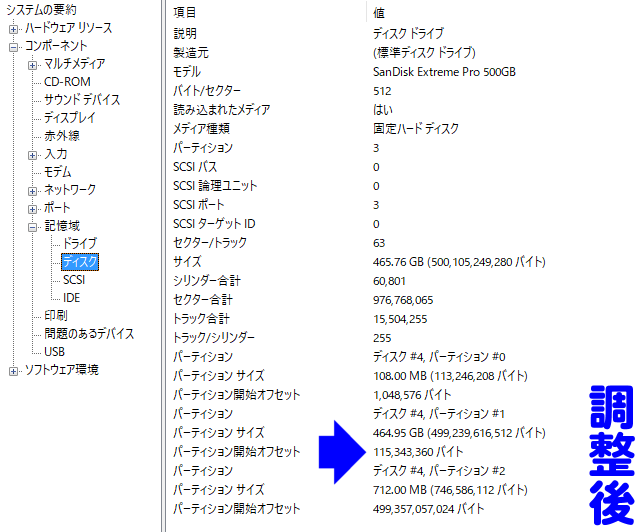Click the 1,048,576 バイト offset value
The image size is (643, 532).
(x=412, y=395)
